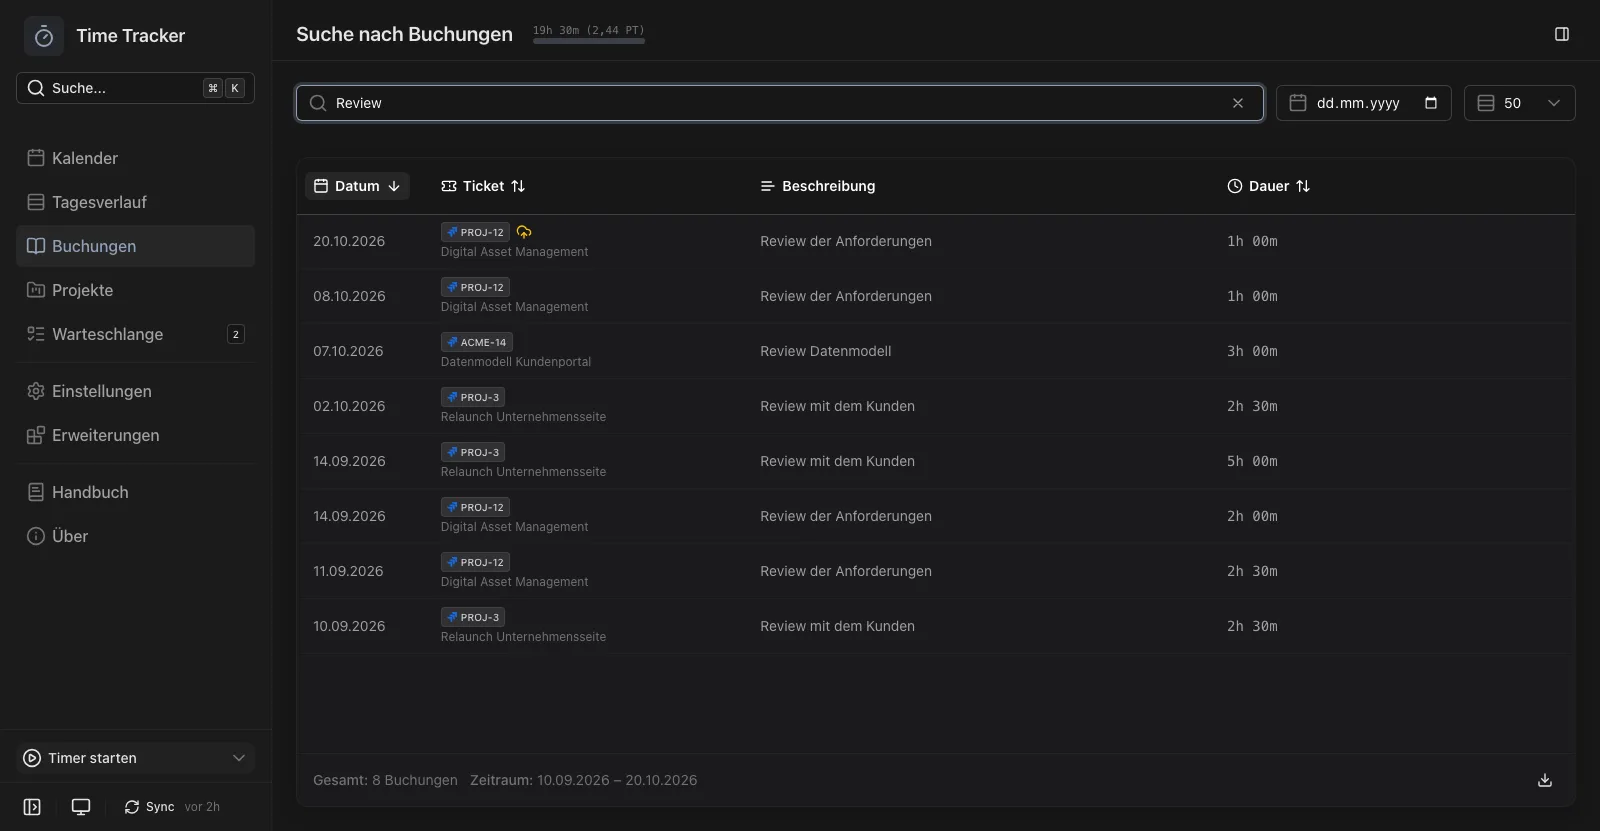The width and height of the screenshot is (1600, 831).
Task: Open the 50 rows-per-page dropdown
Action: coord(1519,103)
